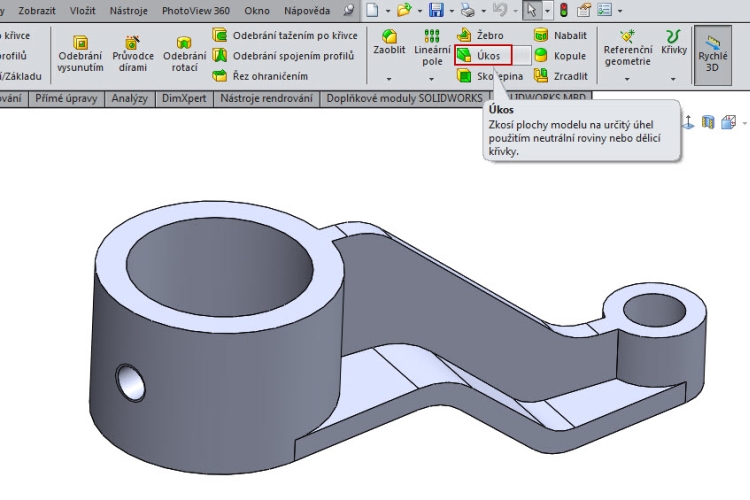Viewport: 750px width, 500px height.
Task: Expand the Zaoblit dropdown arrow
Action: coord(389,78)
